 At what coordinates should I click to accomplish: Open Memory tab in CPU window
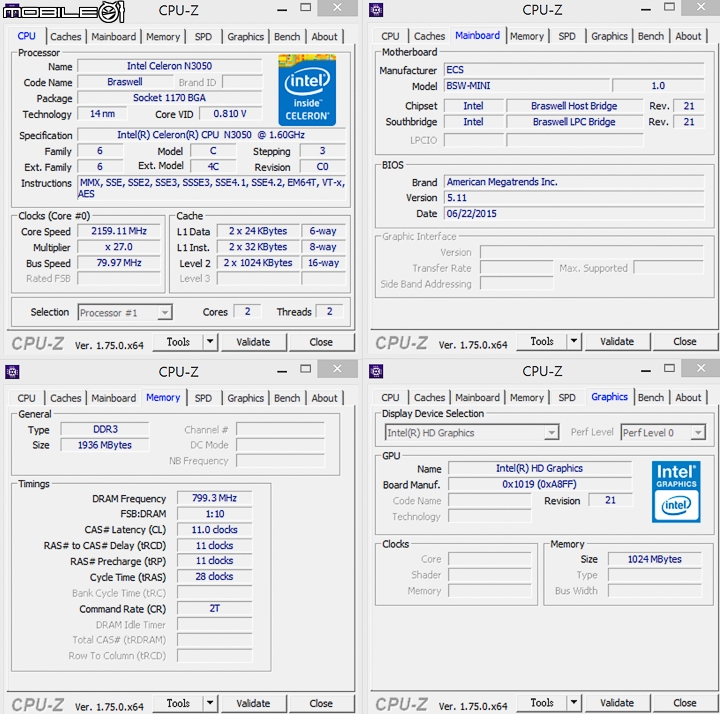tap(163, 37)
